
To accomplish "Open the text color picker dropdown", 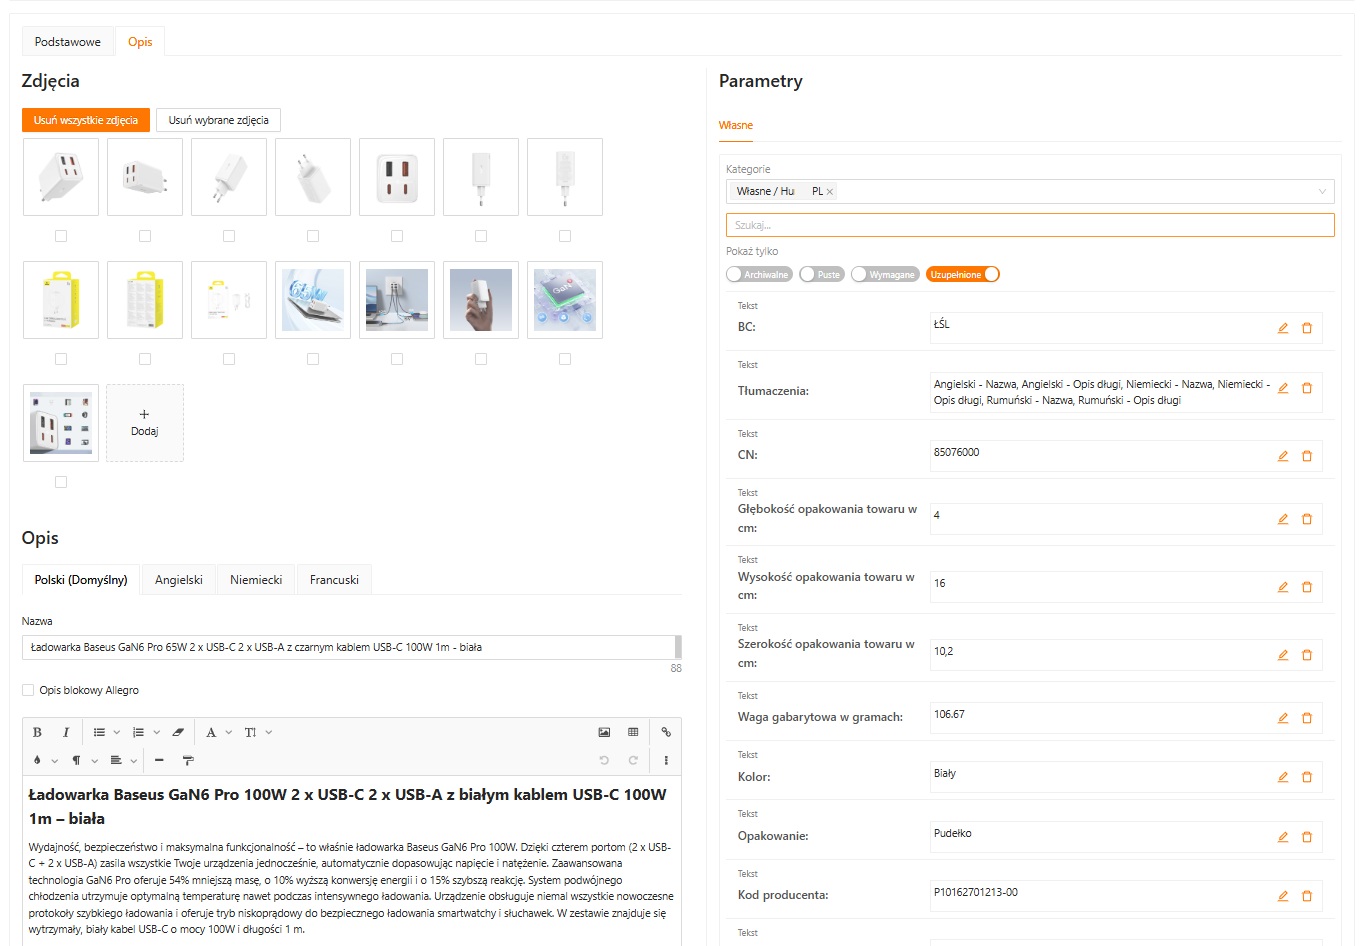I will 44,760.
